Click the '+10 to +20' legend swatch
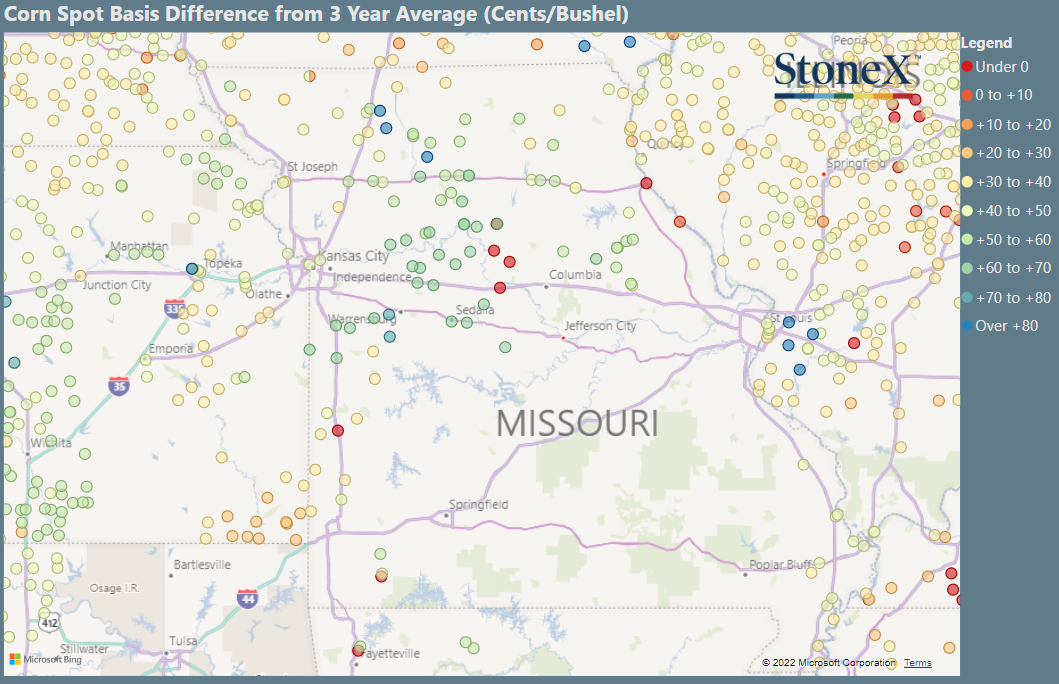Image resolution: width=1059 pixels, height=684 pixels. 967,125
